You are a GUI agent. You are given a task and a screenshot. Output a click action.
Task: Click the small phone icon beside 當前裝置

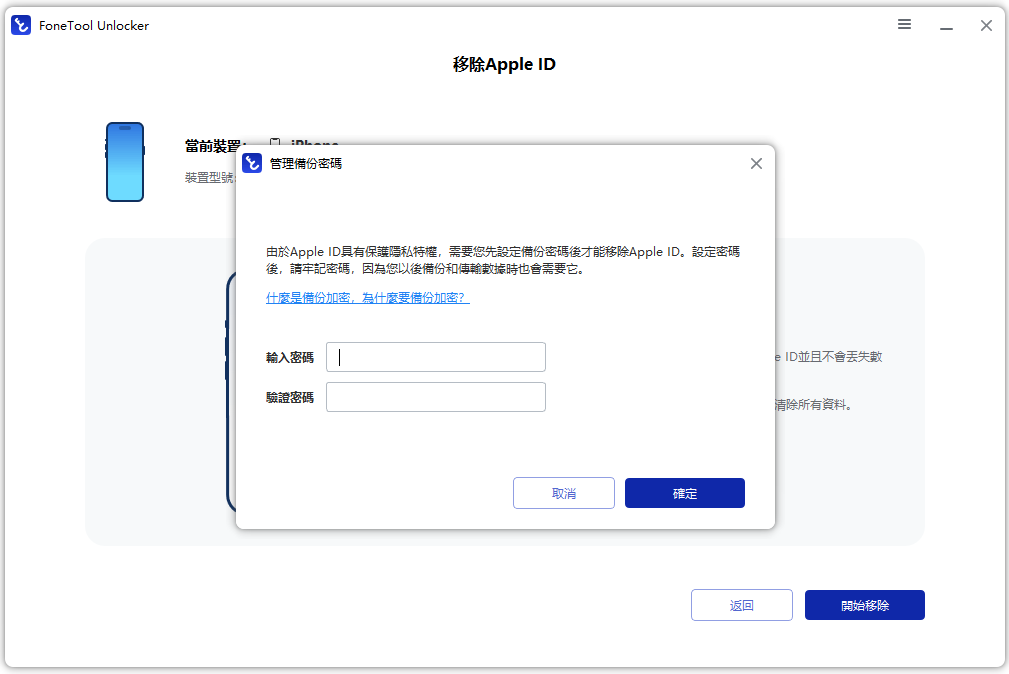[x=274, y=146]
